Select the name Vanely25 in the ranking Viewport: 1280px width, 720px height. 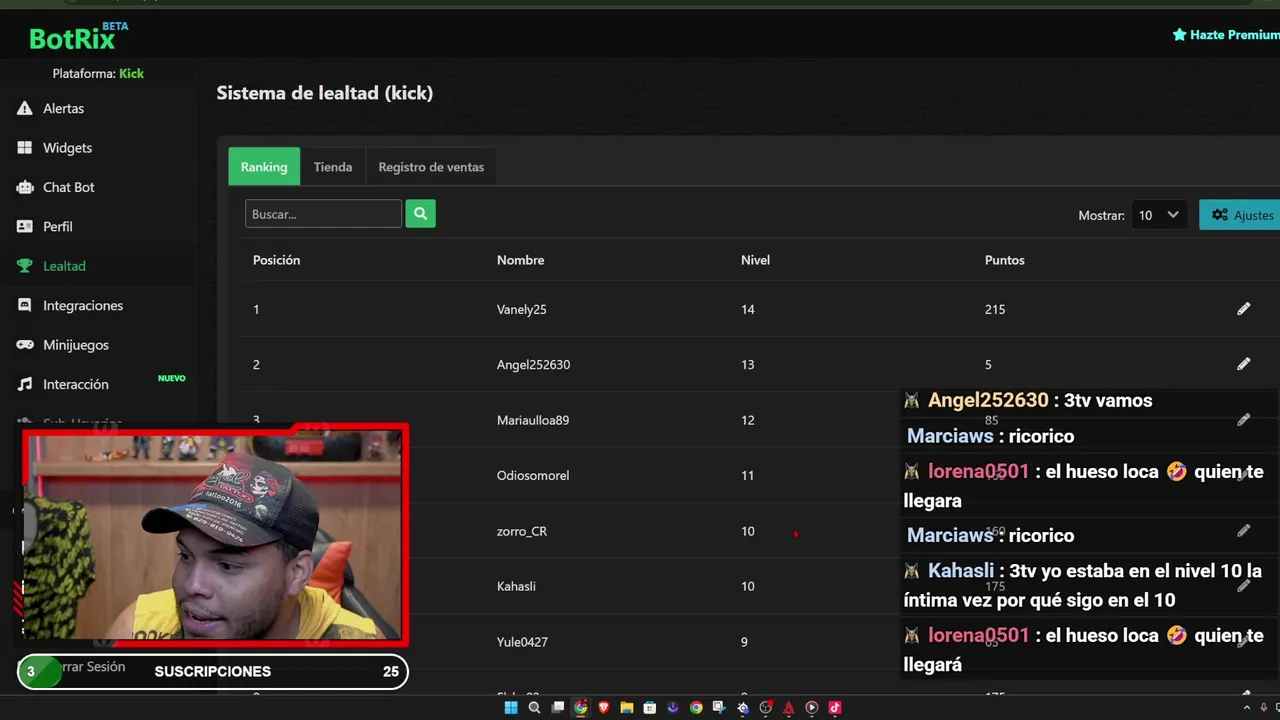[x=522, y=310]
